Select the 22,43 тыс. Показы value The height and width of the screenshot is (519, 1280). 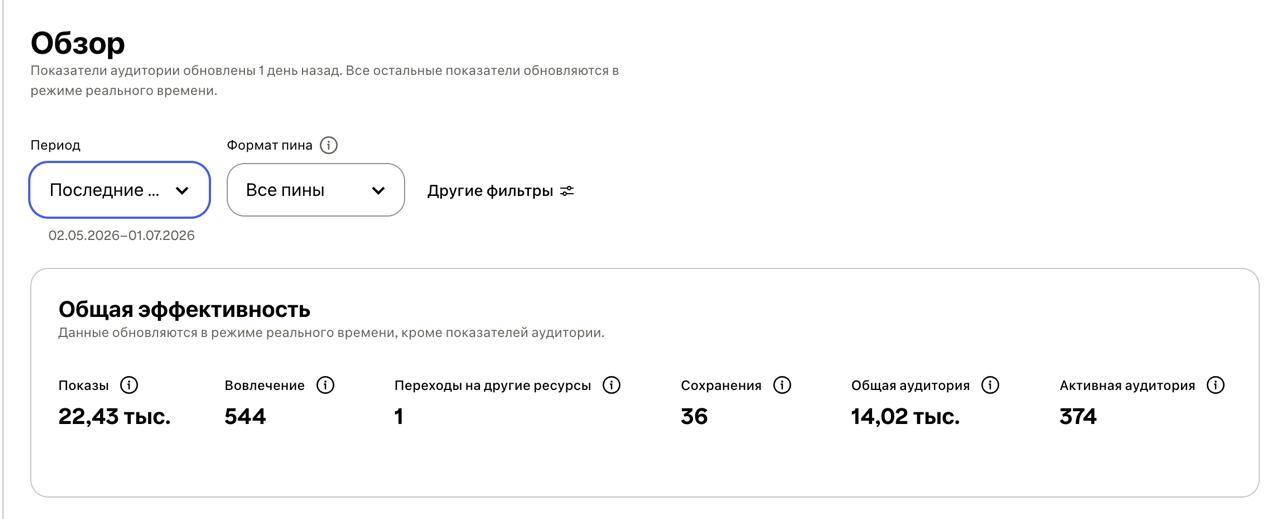[x=115, y=417]
